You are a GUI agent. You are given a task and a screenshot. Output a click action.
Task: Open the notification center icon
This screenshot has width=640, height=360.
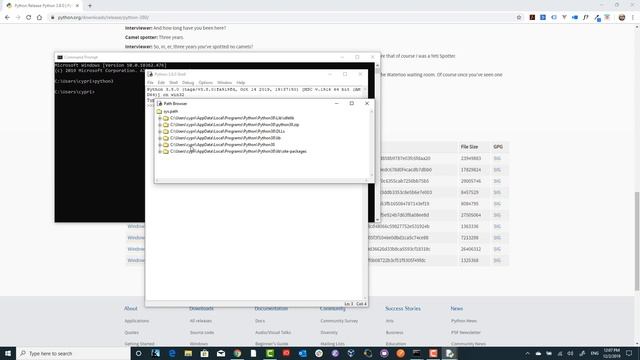pos(629,353)
